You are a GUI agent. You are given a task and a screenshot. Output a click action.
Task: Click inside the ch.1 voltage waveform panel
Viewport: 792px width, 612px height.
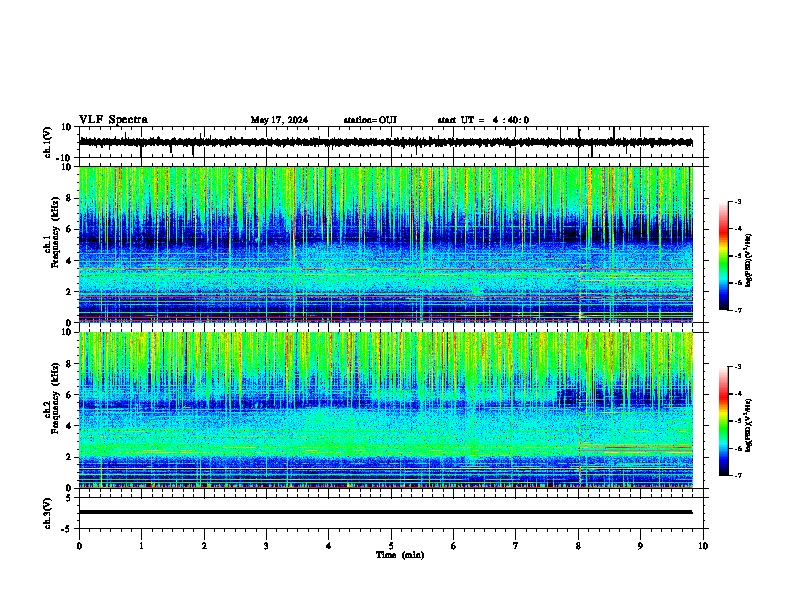coord(390,142)
